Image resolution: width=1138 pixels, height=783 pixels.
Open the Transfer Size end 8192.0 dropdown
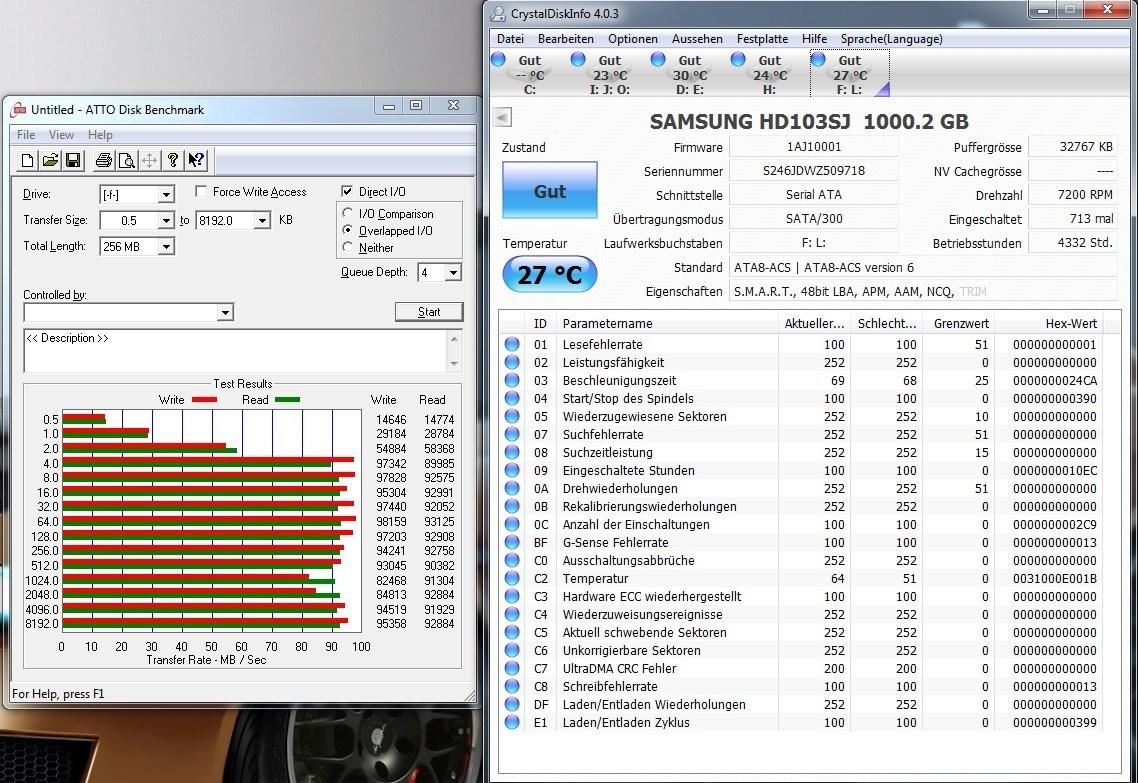pos(262,220)
